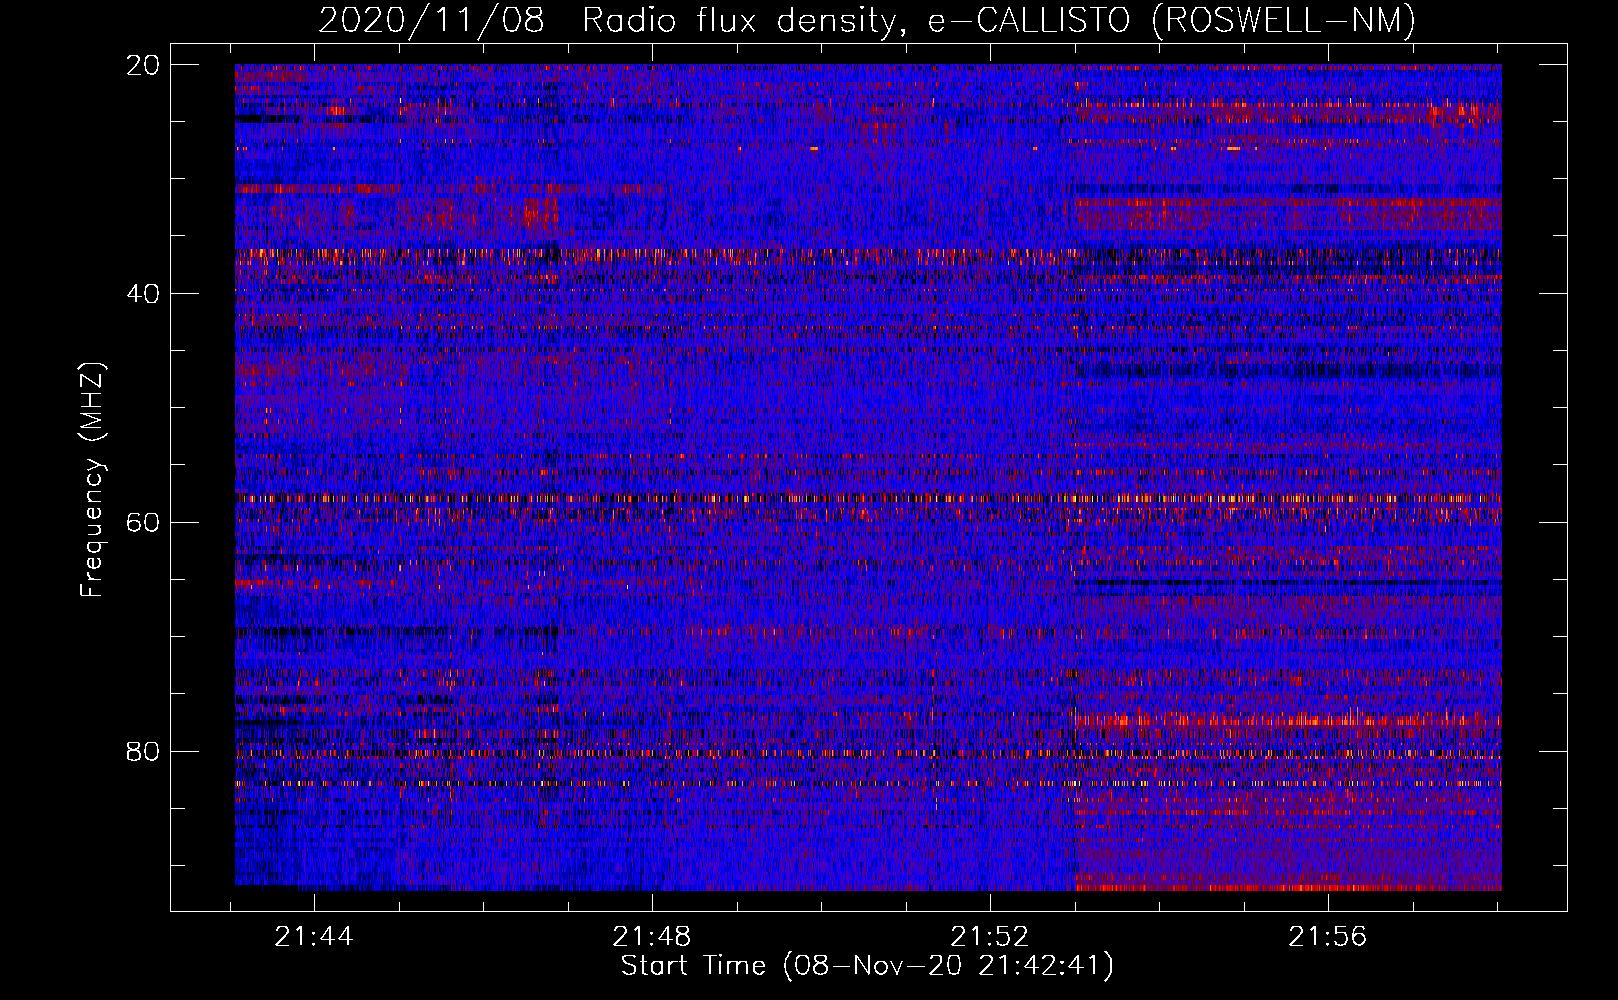Click the time tick label "21:56"
Screen dimensions: 1618x1000
point(1327,936)
